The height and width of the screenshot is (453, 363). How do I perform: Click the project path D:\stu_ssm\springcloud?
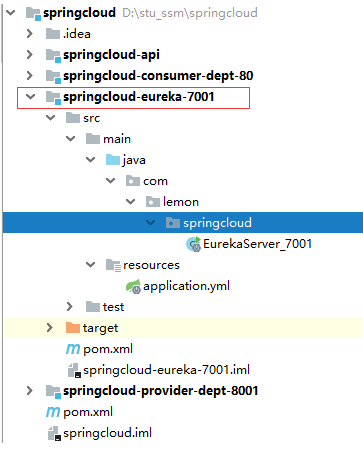190,13
